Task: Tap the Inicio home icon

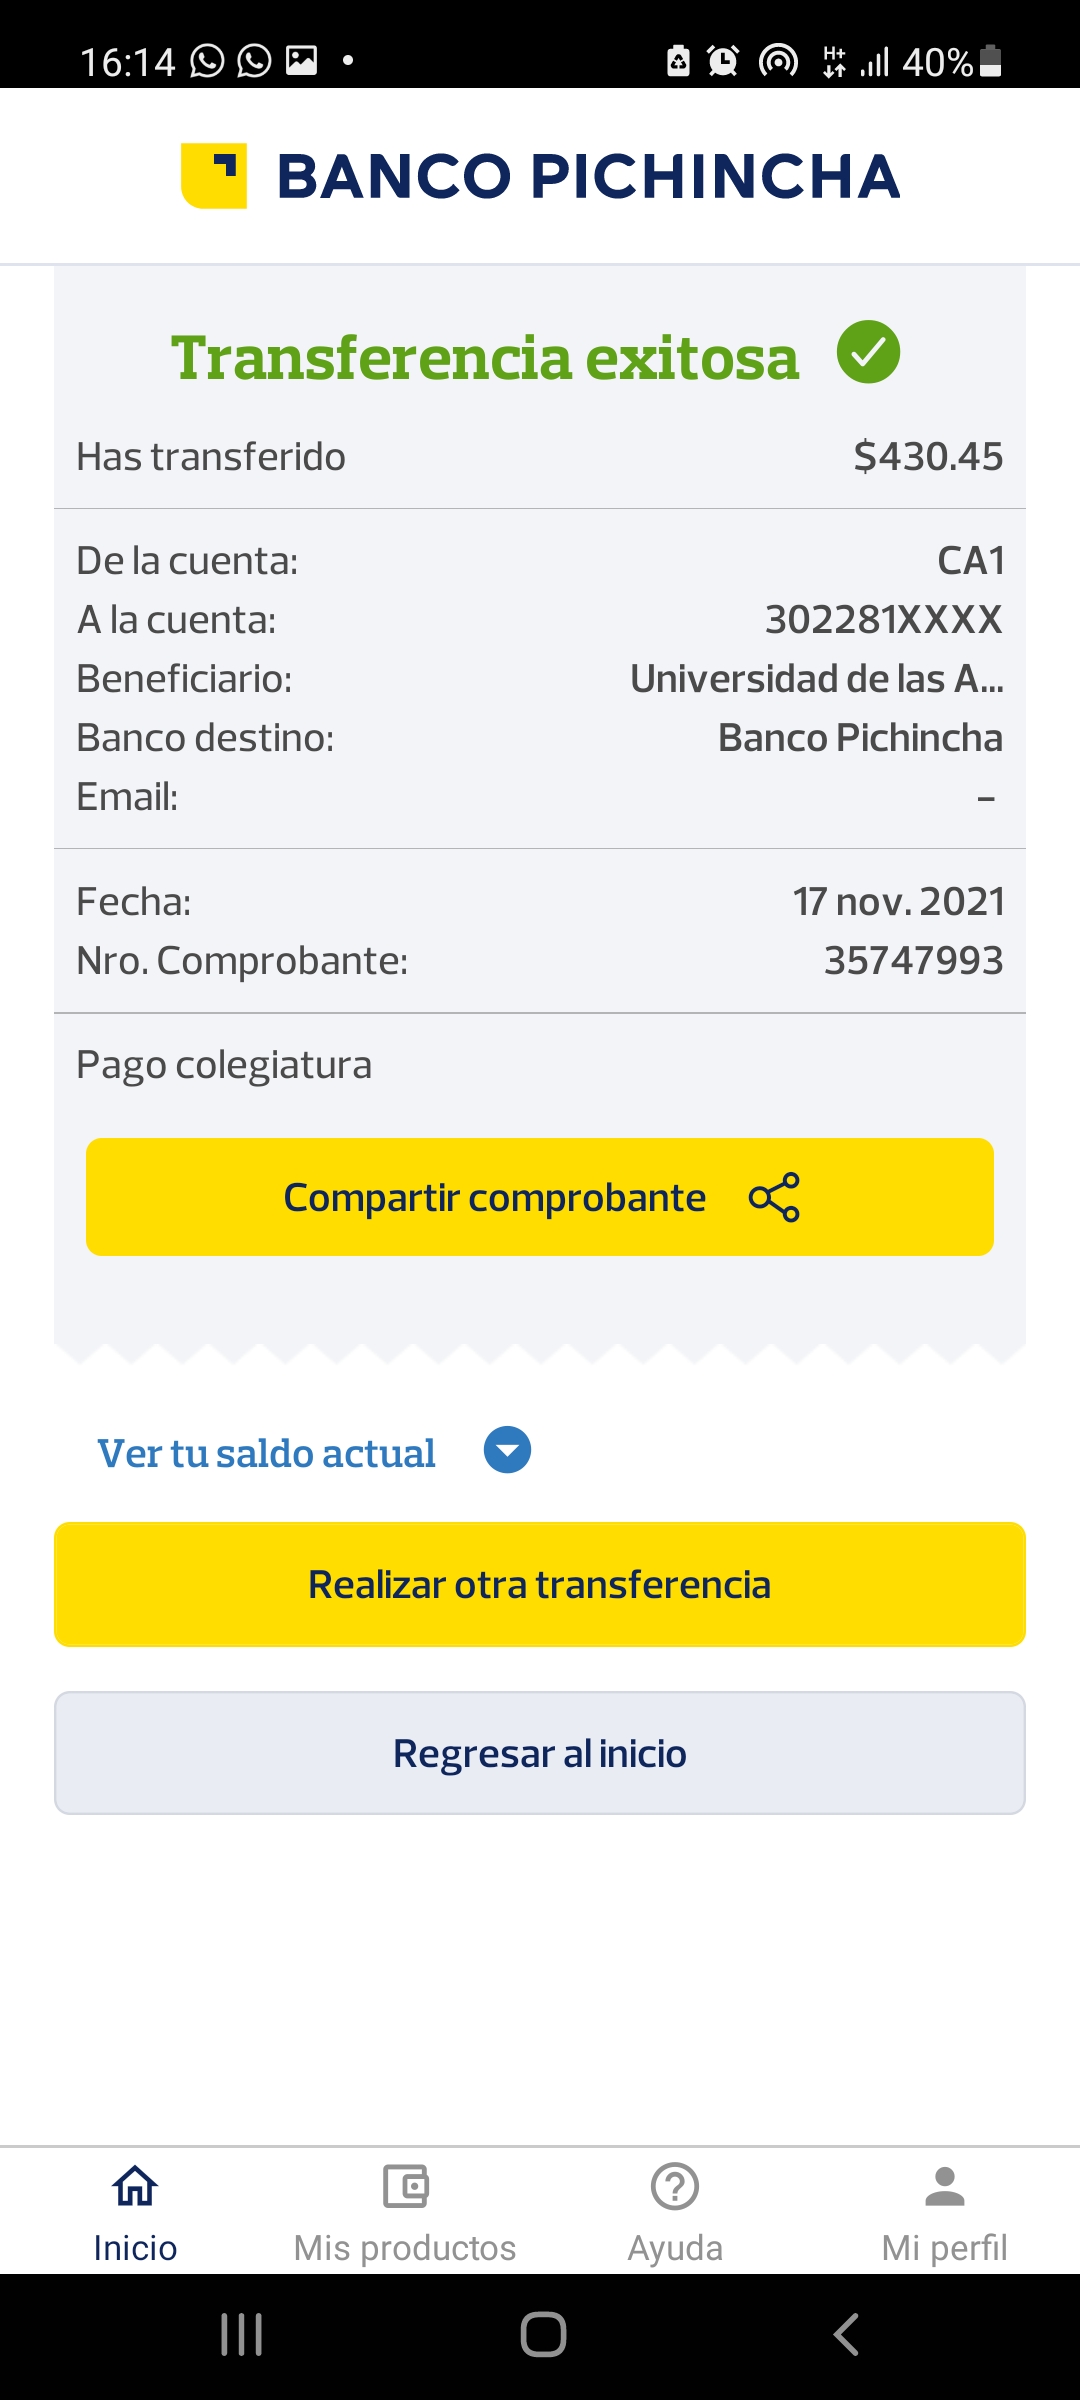Action: point(135,2186)
